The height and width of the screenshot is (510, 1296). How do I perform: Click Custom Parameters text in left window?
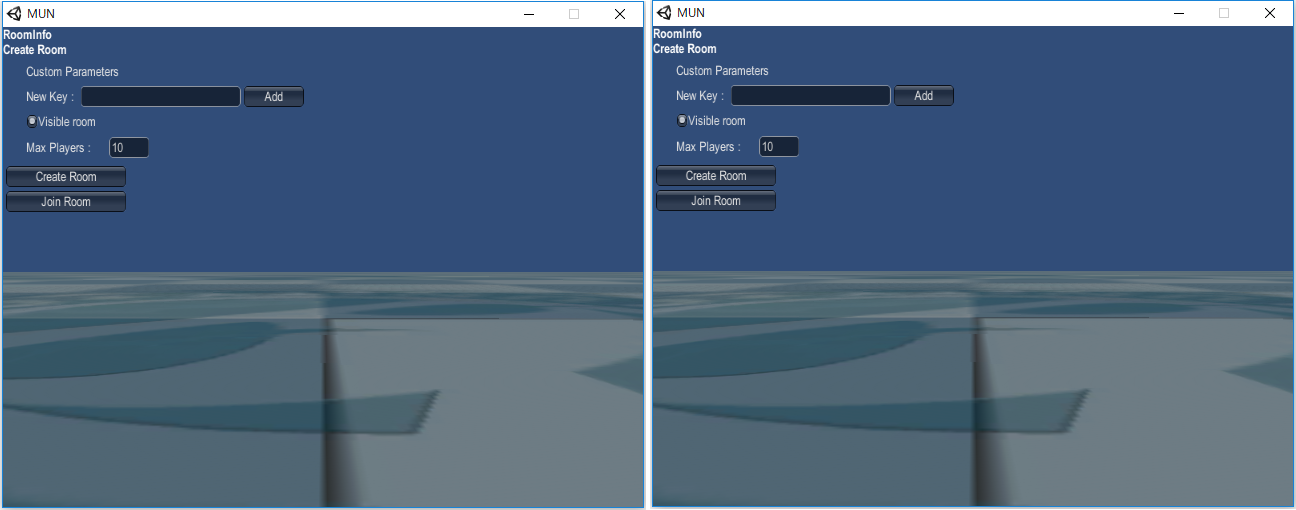coord(72,72)
